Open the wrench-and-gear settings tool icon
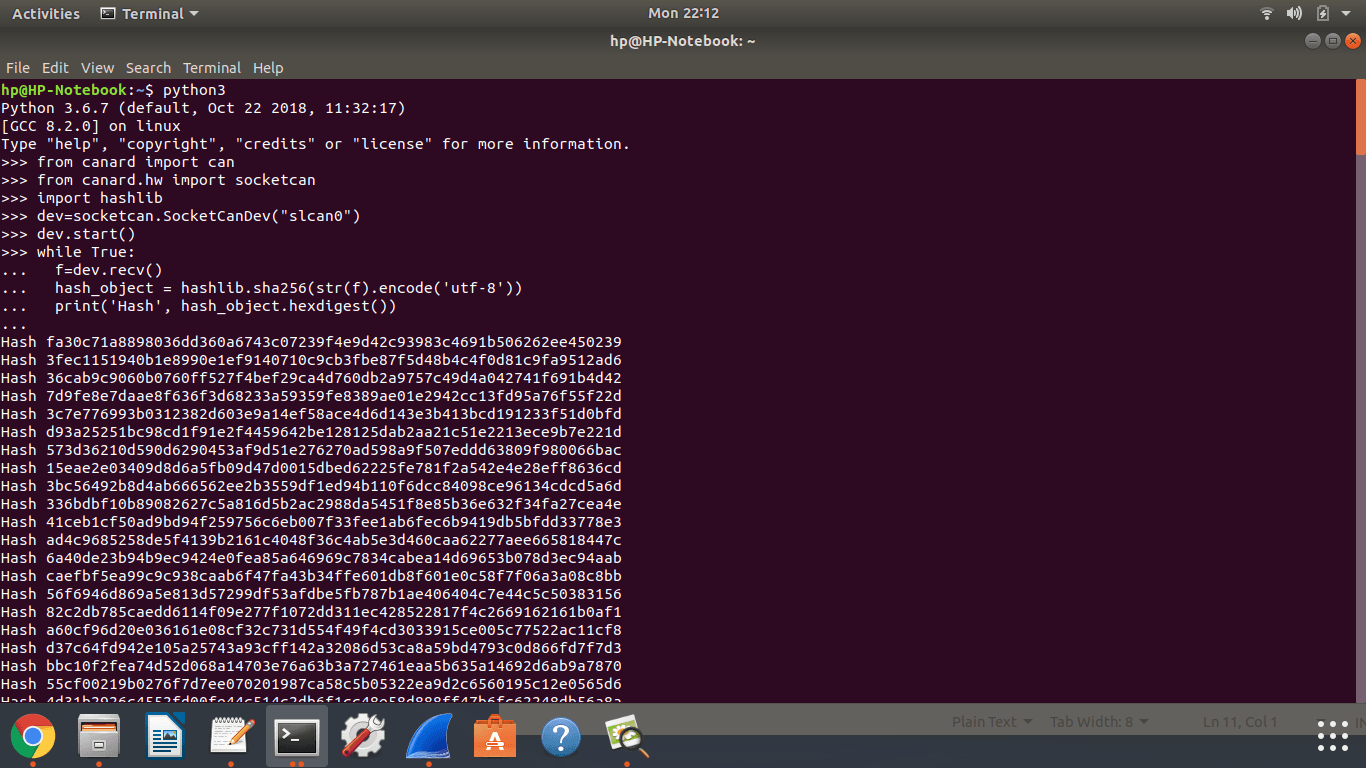Screen dimensions: 1366x768 [363, 738]
